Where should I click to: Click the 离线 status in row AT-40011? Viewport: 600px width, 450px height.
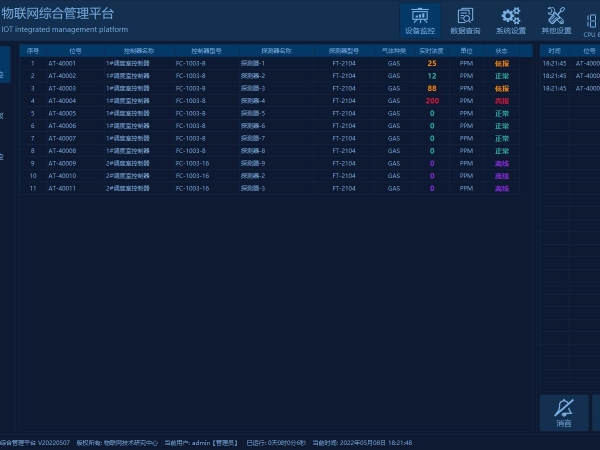[501, 188]
